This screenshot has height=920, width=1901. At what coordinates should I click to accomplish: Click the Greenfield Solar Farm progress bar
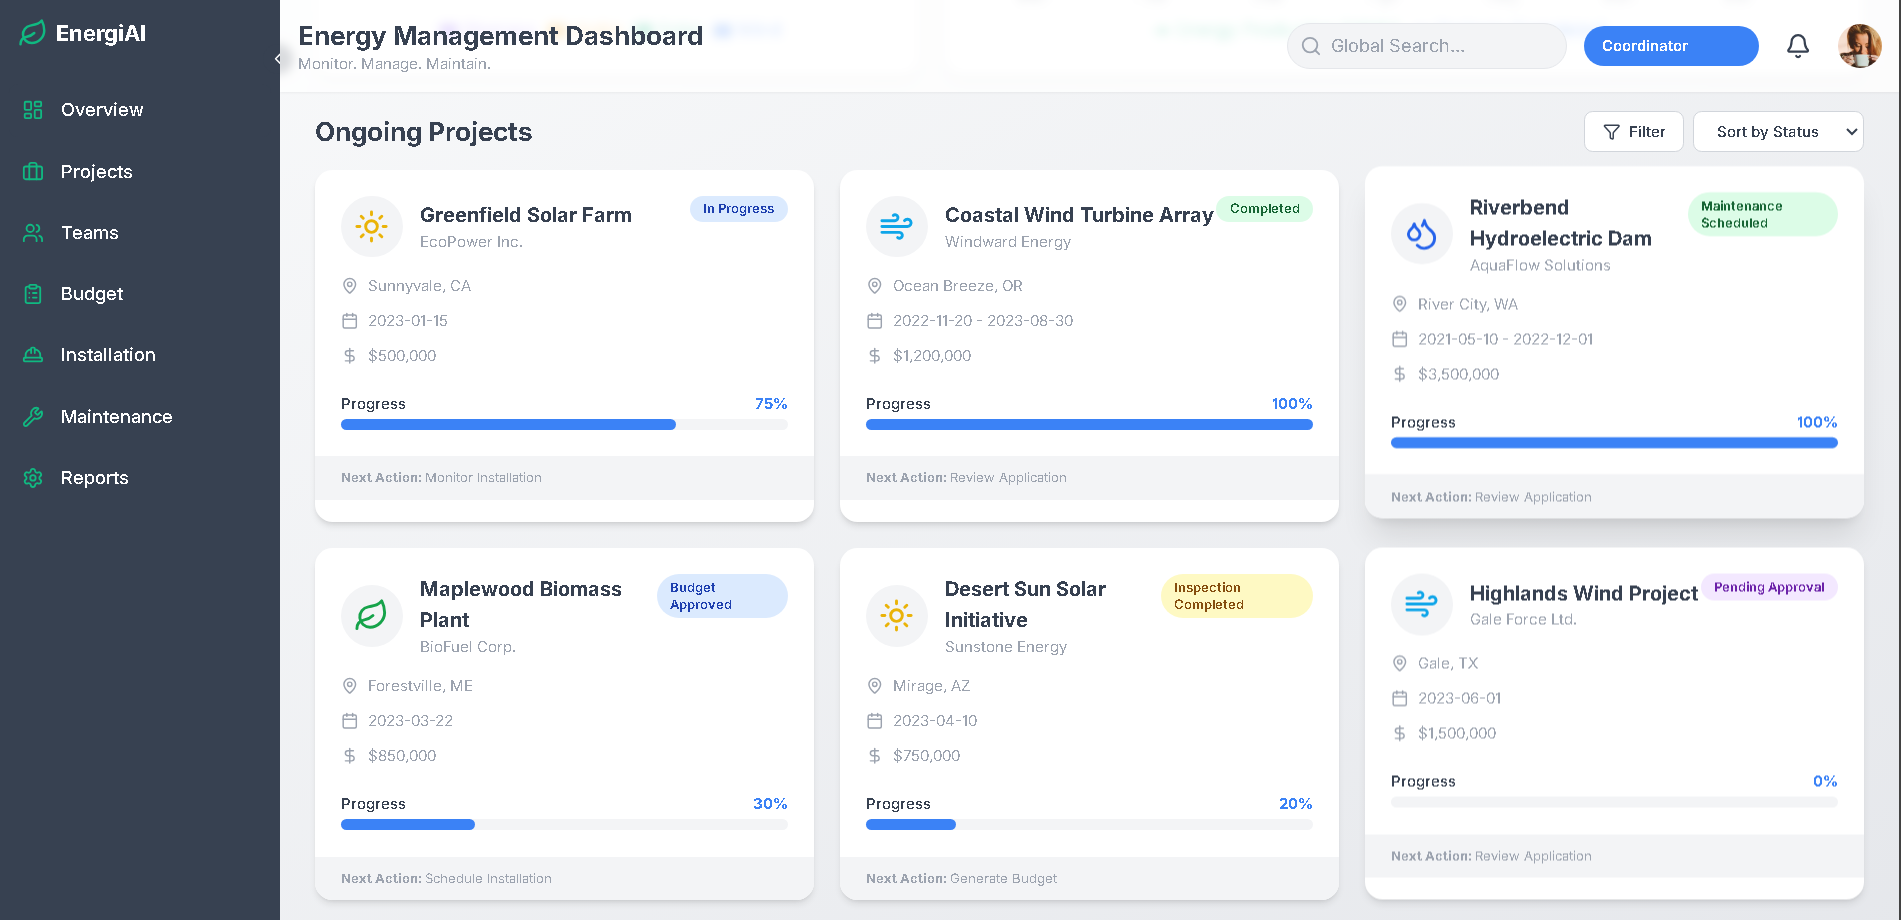tap(564, 425)
